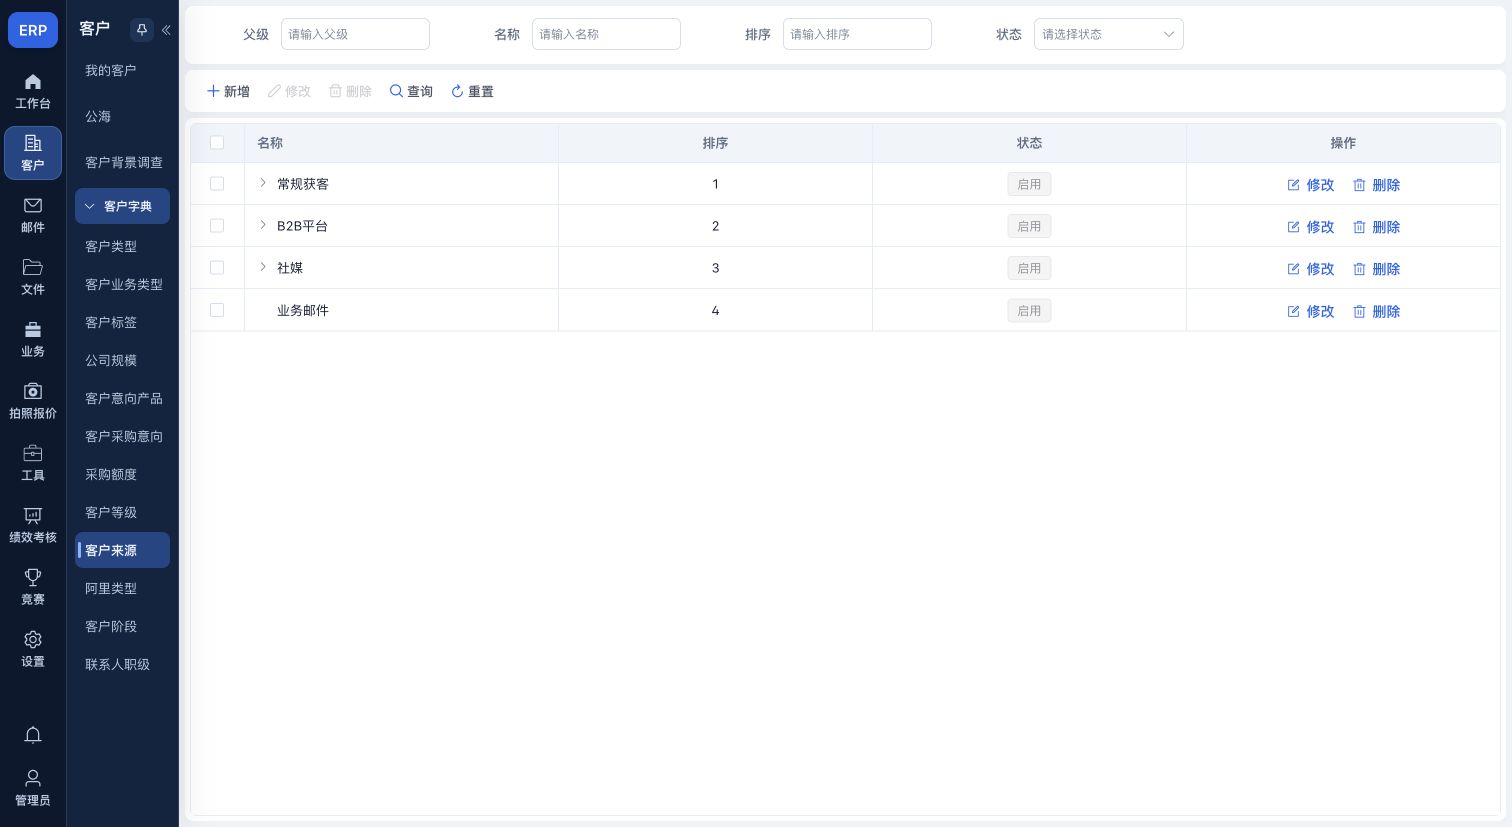Click 修改 in the 社媒 row
This screenshot has height=827, width=1512.
[1311, 269]
